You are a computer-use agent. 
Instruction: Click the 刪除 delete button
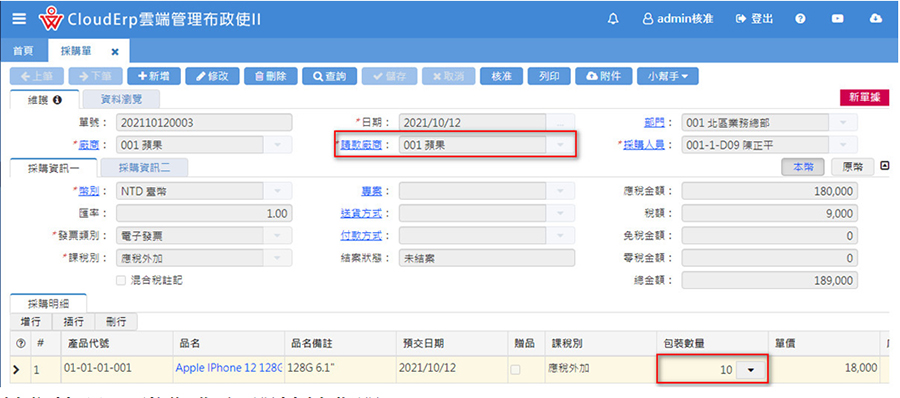tap(271, 76)
